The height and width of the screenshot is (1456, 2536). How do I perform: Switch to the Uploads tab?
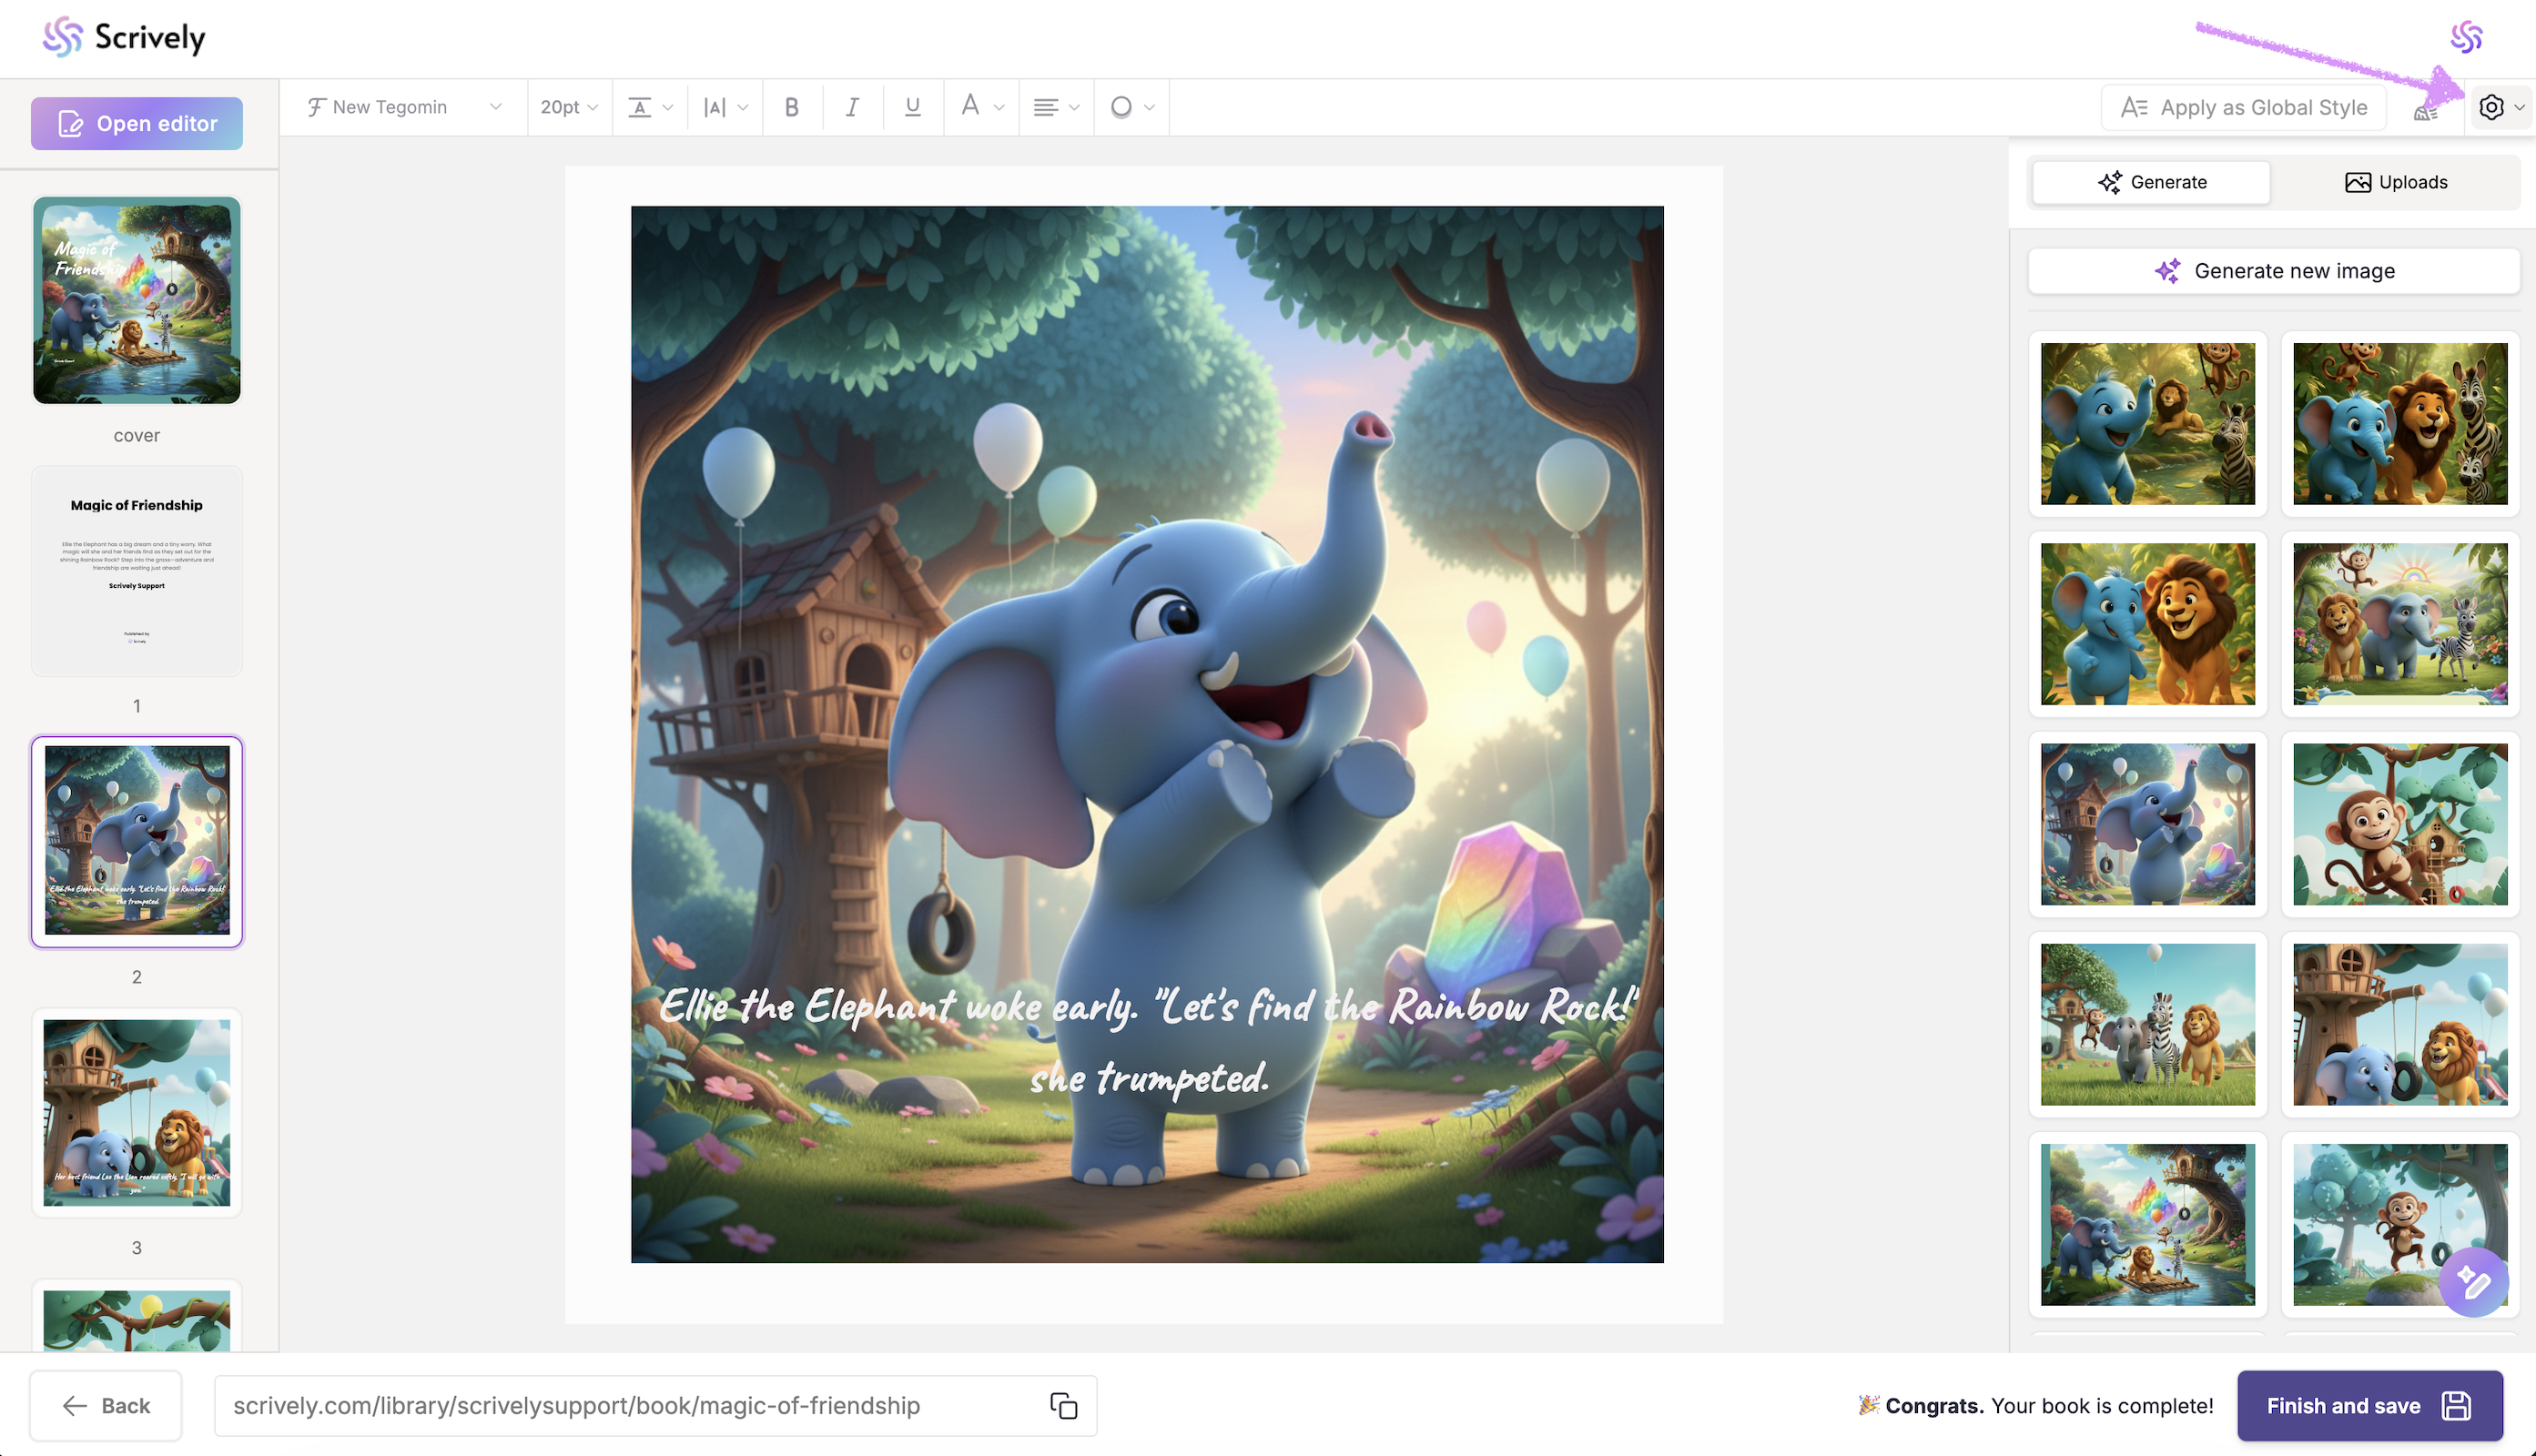tap(2396, 182)
